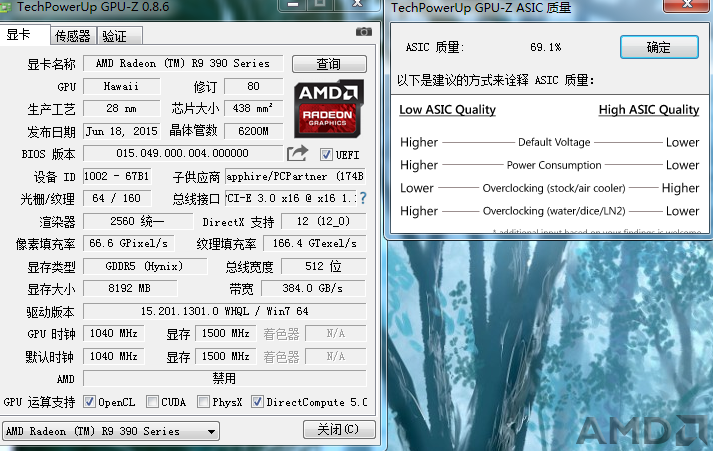Toggle the UEFI checkbox
Image resolution: width=713 pixels, height=451 pixels.
[326, 155]
